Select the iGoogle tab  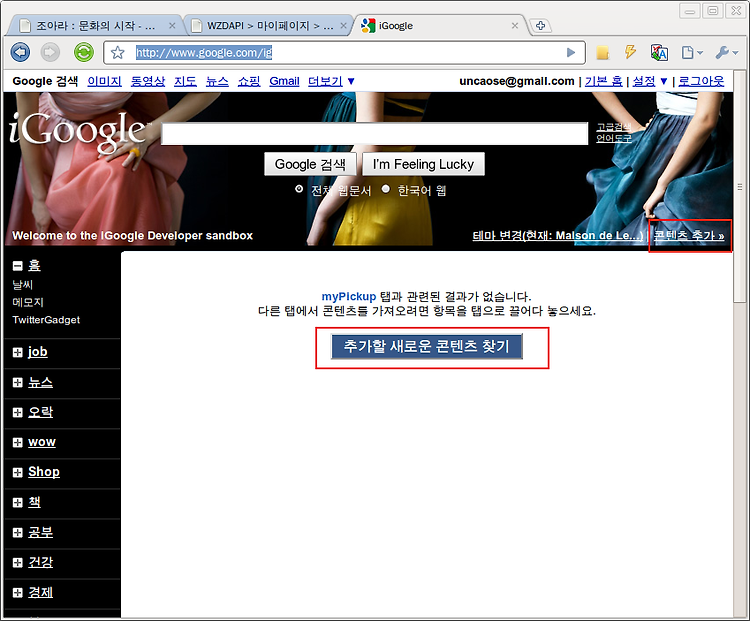tap(440, 26)
